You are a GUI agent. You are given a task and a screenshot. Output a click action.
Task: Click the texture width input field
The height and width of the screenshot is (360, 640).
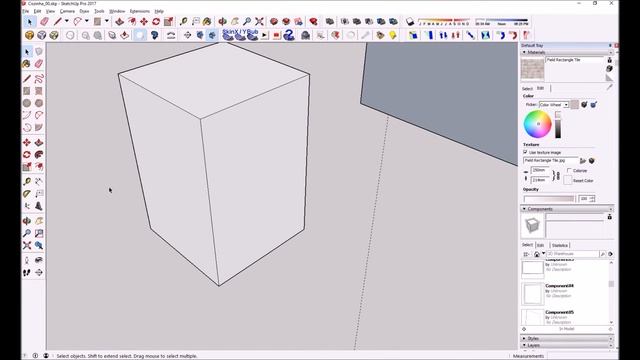[540, 170]
